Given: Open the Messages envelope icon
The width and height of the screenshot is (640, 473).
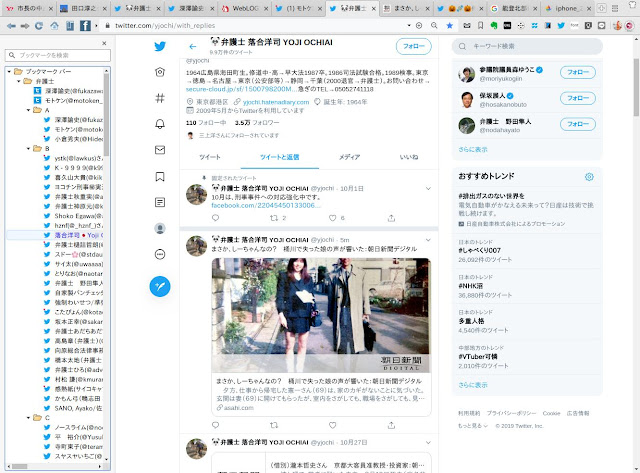Looking at the screenshot, I should pyautogui.click(x=160, y=150).
